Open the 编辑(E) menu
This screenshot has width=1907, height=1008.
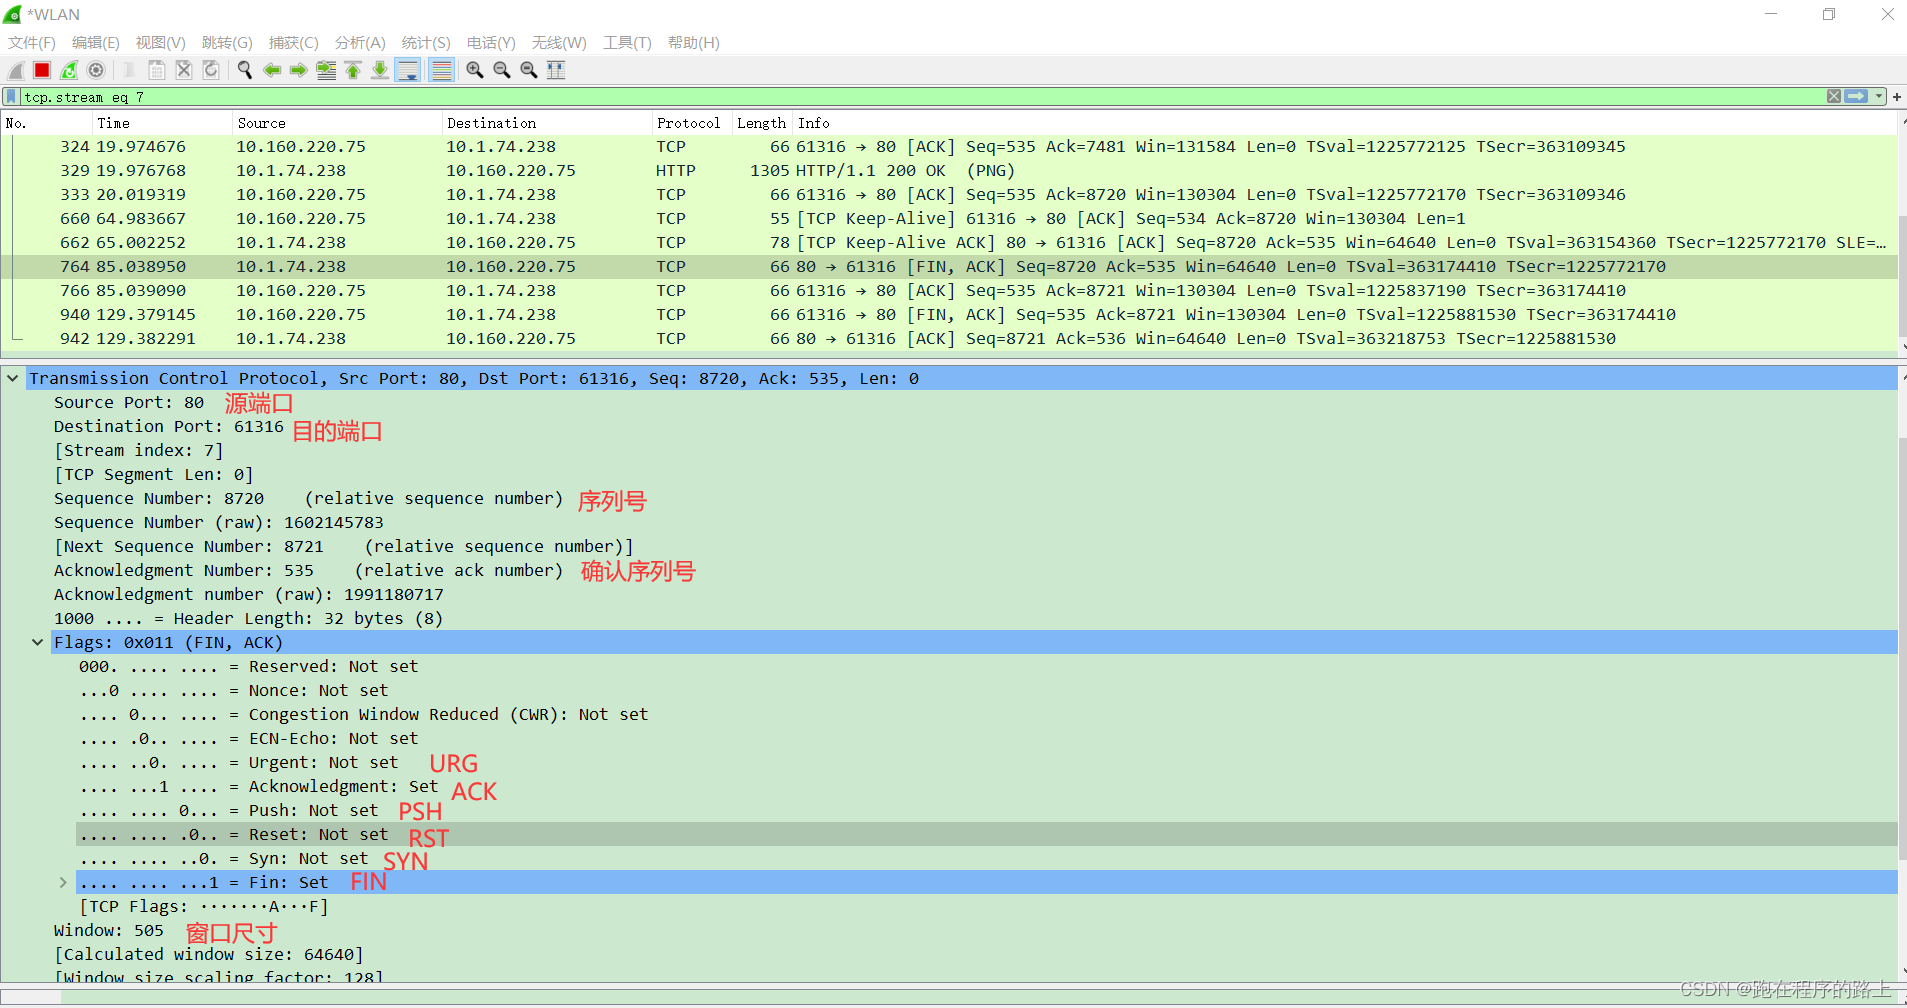coord(96,43)
